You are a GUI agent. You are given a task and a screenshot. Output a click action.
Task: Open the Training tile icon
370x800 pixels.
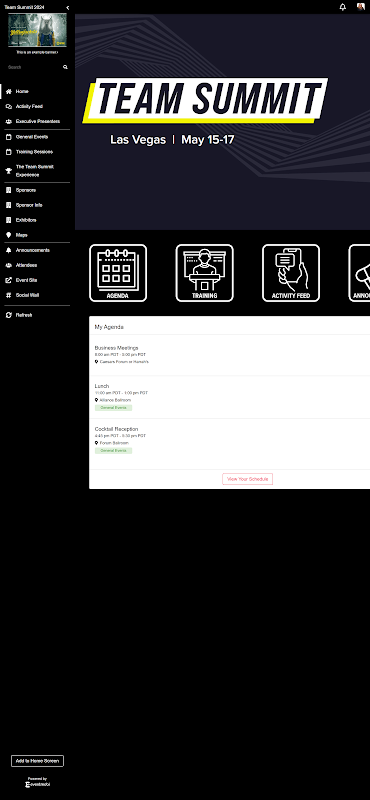205,273
